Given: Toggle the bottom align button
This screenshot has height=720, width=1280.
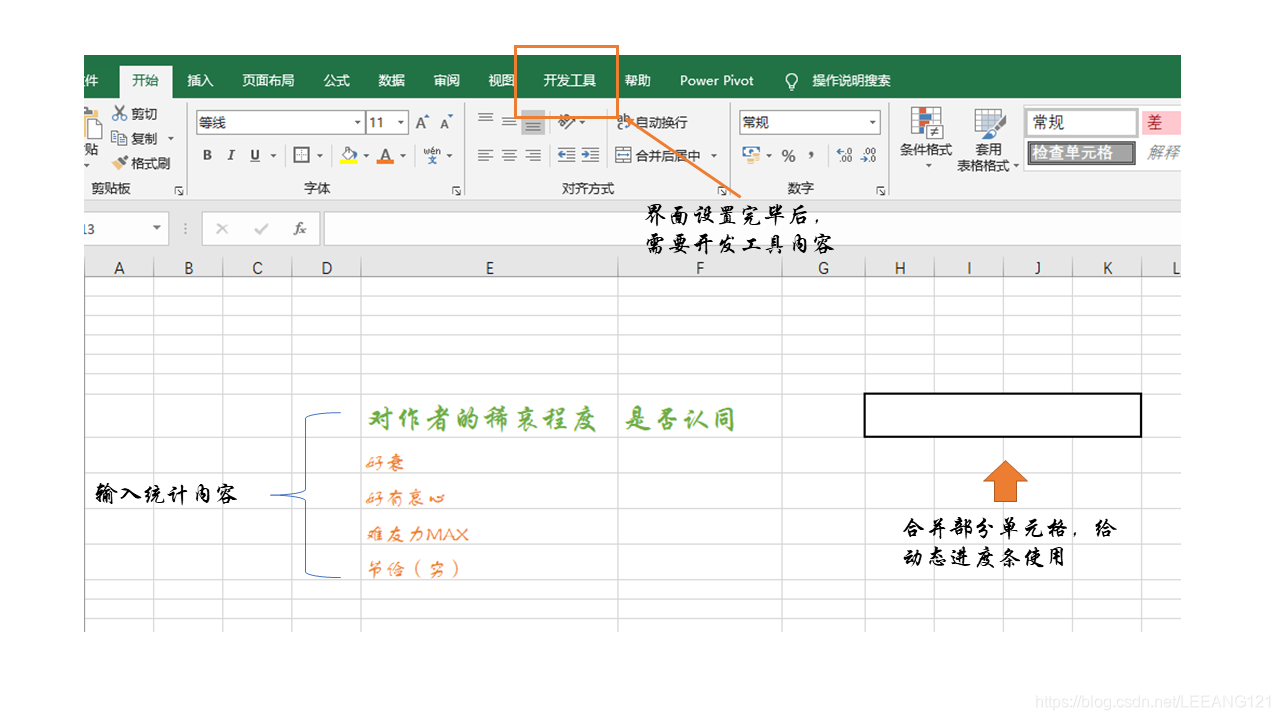Looking at the screenshot, I should point(533,122).
